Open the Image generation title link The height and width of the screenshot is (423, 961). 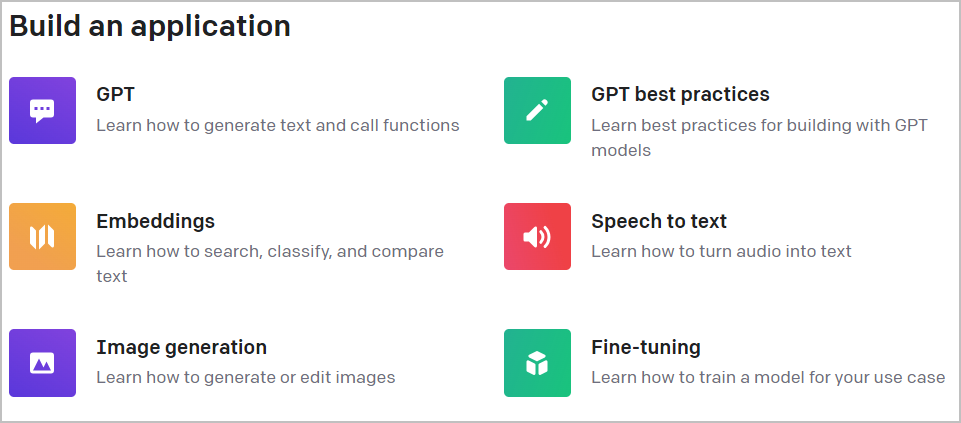click(181, 347)
